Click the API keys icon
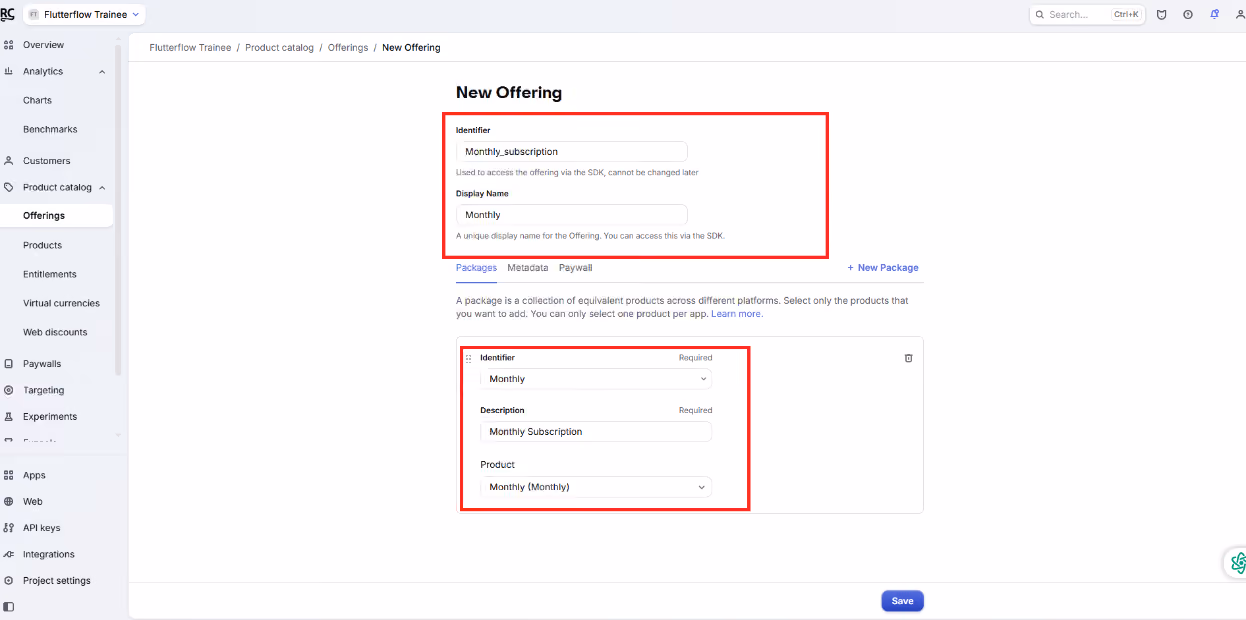The width and height of the screenshot is (1246, 620). tap(9, 528)
